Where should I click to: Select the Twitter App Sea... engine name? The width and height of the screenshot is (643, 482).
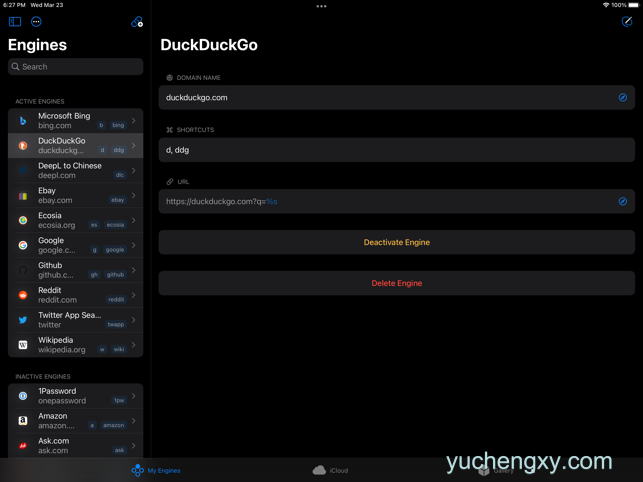point(70,315)
